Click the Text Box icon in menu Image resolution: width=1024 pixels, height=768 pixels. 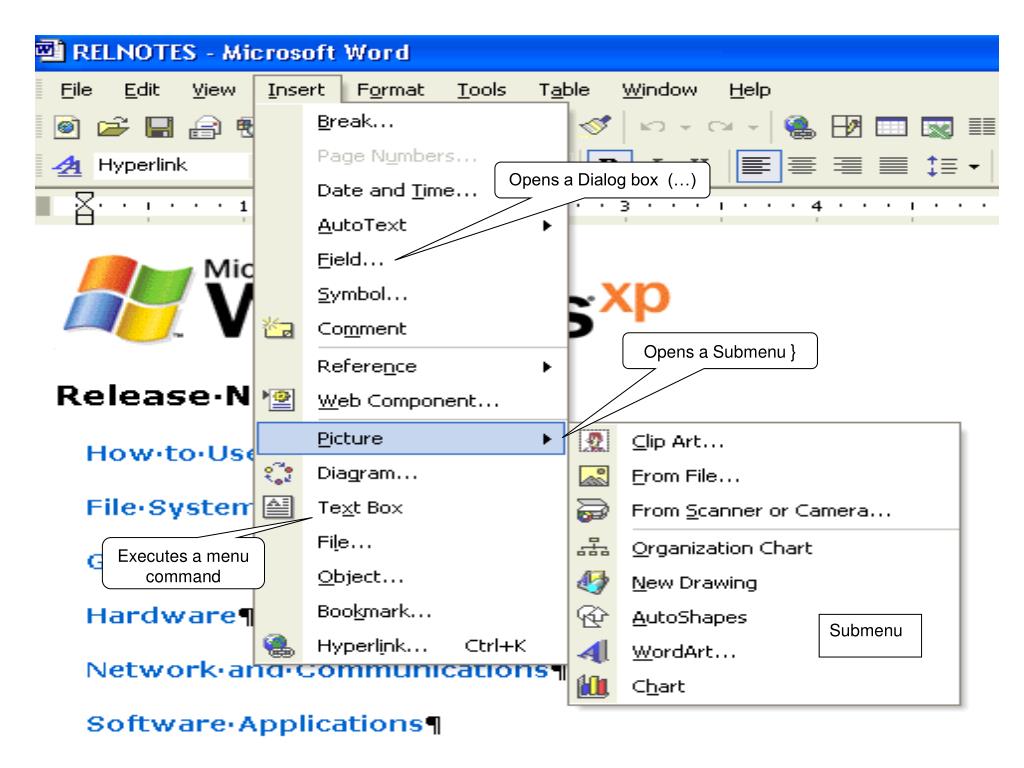[278, 507]
